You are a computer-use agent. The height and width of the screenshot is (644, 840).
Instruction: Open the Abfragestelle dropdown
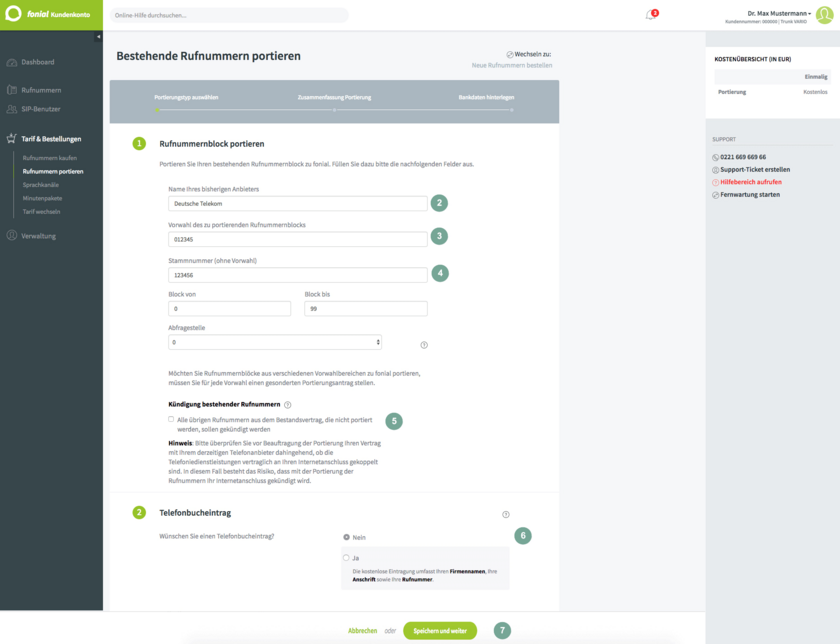(x=275, y=342)
